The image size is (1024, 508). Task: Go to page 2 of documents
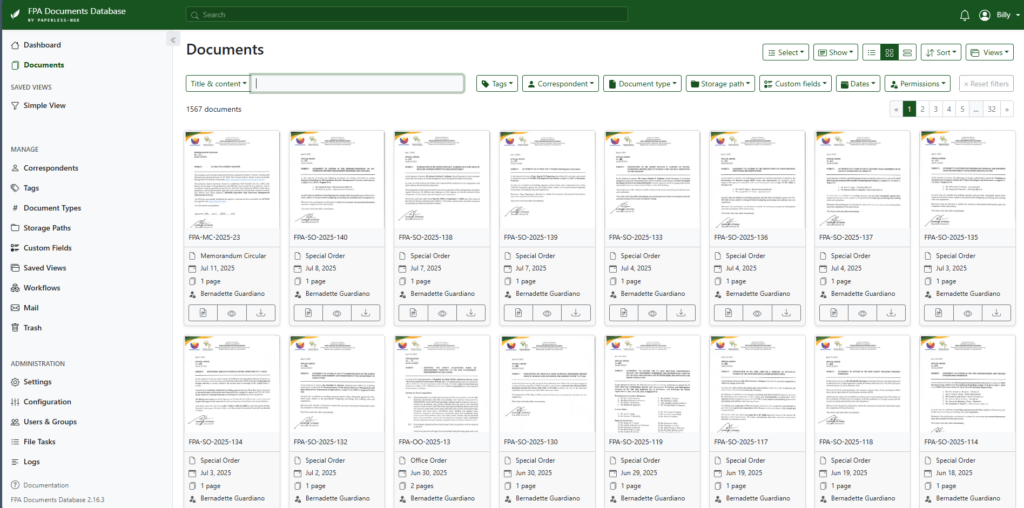pyautogui.click(x=923, y=109)
